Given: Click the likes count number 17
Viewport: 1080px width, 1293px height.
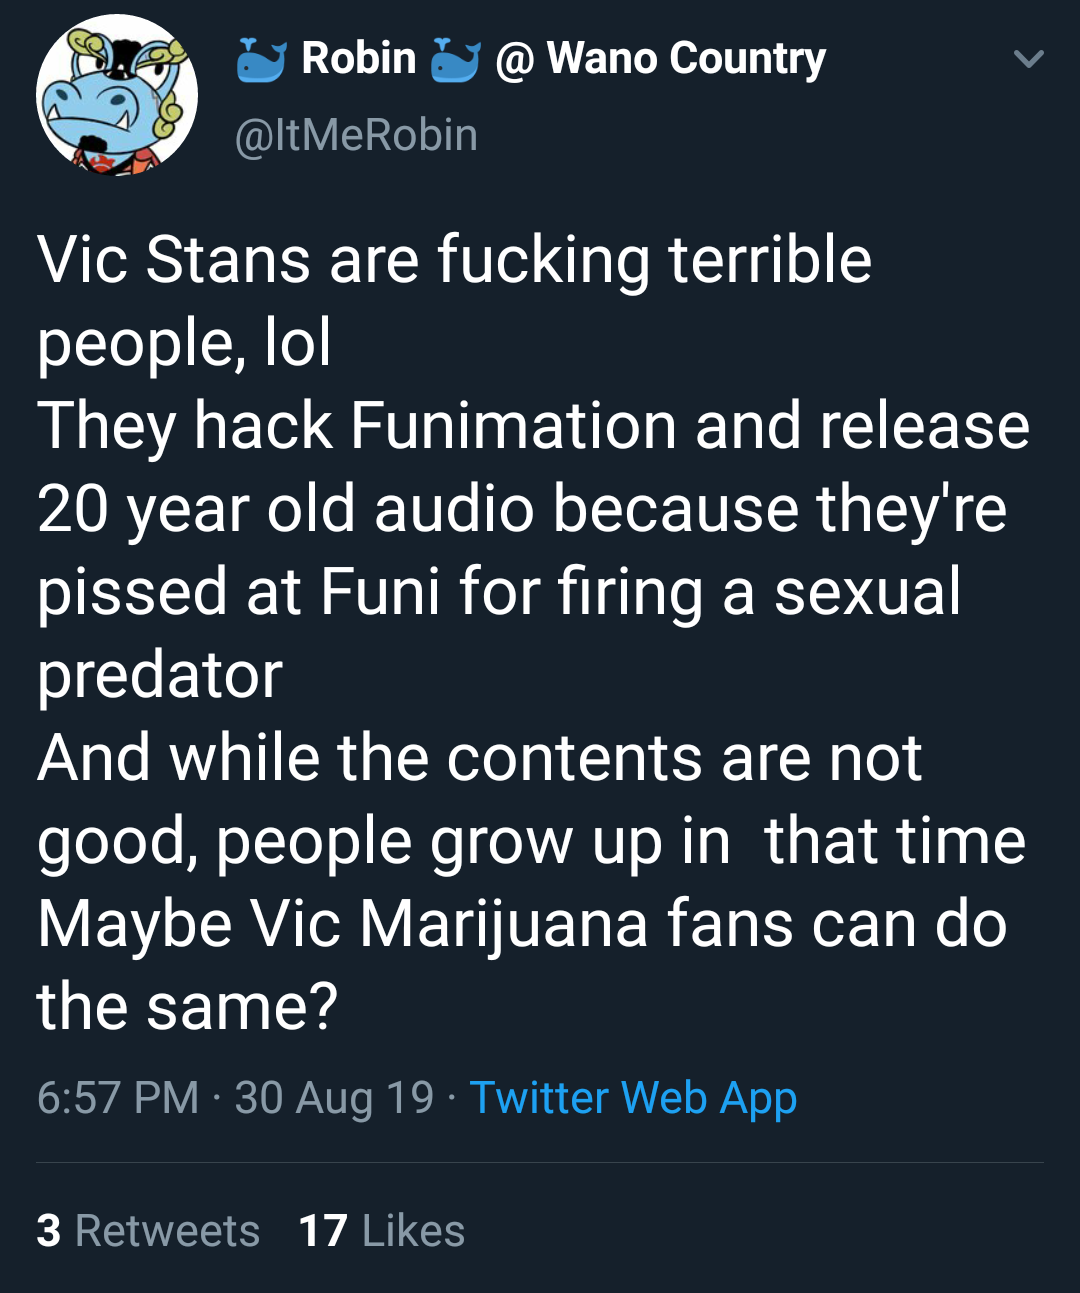Looking at the screenshot, I should point(323,1231).
